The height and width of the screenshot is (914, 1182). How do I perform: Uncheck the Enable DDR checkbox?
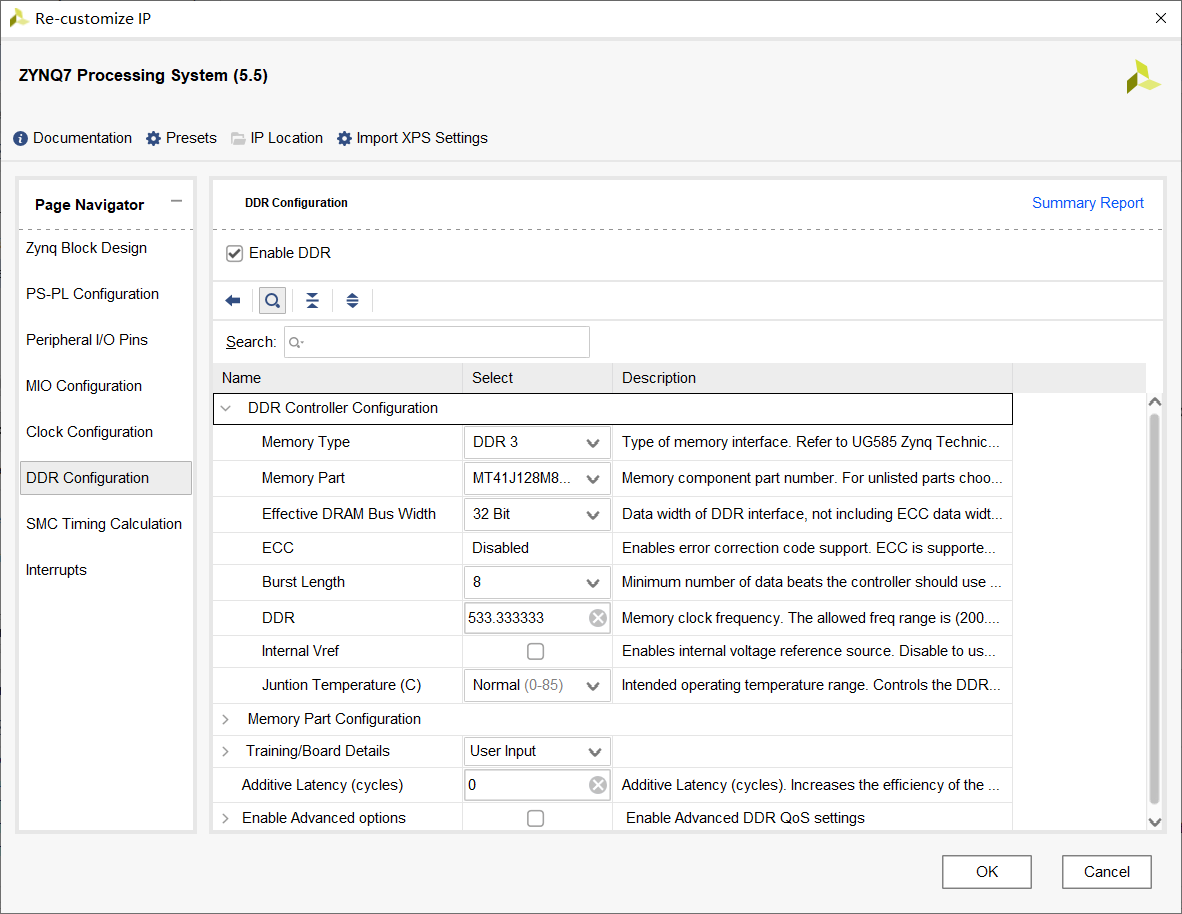[235, 254]
